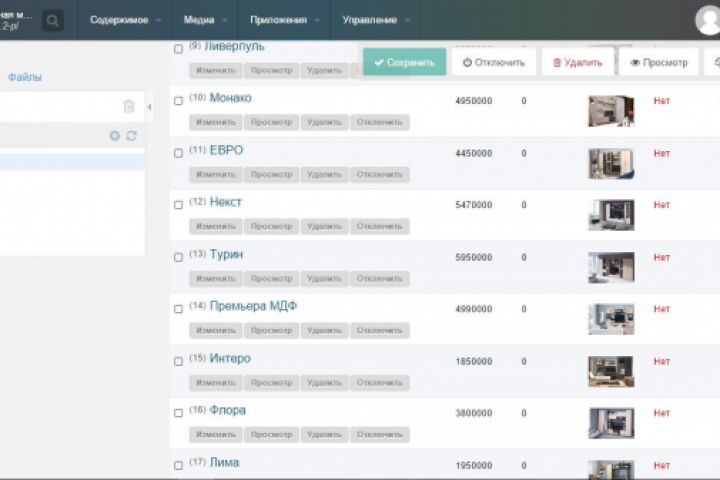Click Отключить under ЕВРО

380,175
